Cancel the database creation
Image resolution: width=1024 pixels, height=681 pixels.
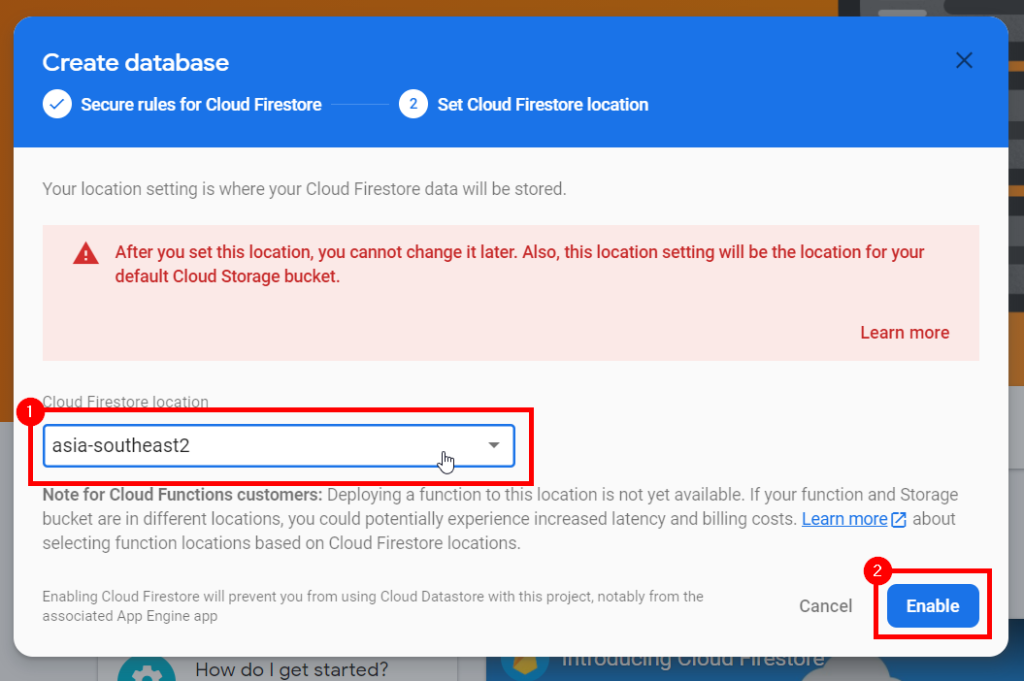826,606
